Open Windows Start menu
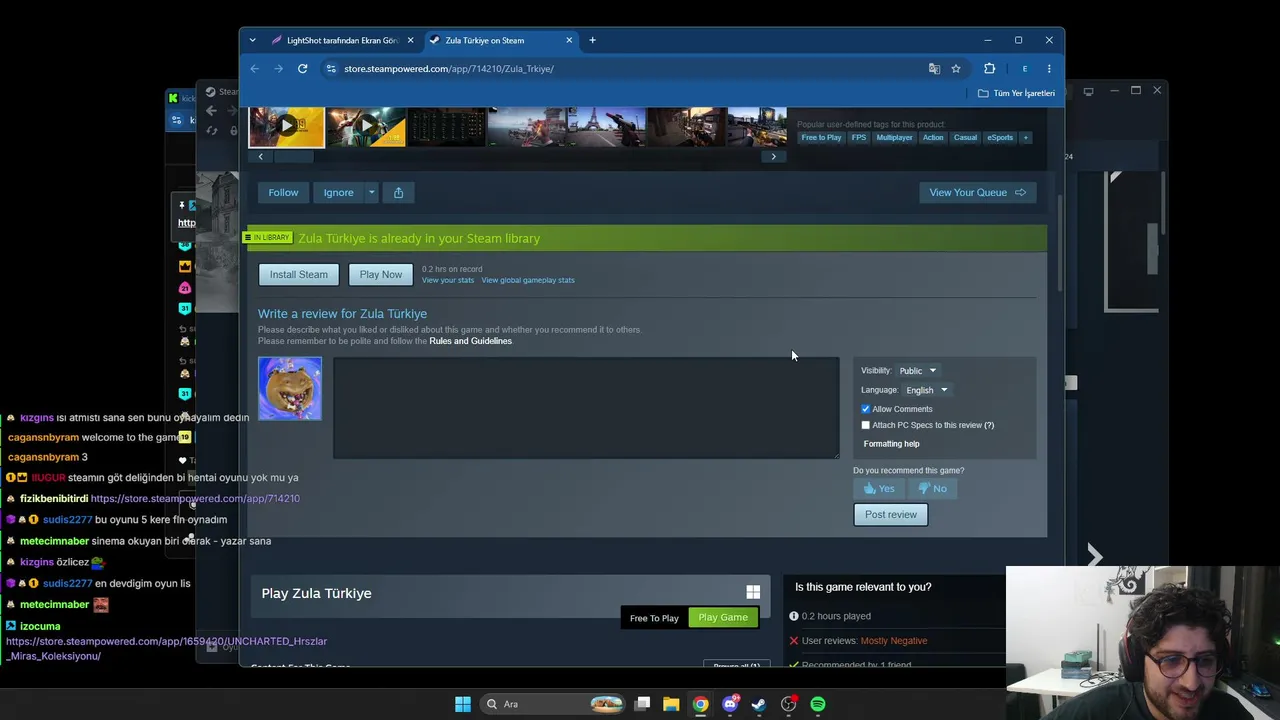The image size is (1280, 720). tap(462, 704)
